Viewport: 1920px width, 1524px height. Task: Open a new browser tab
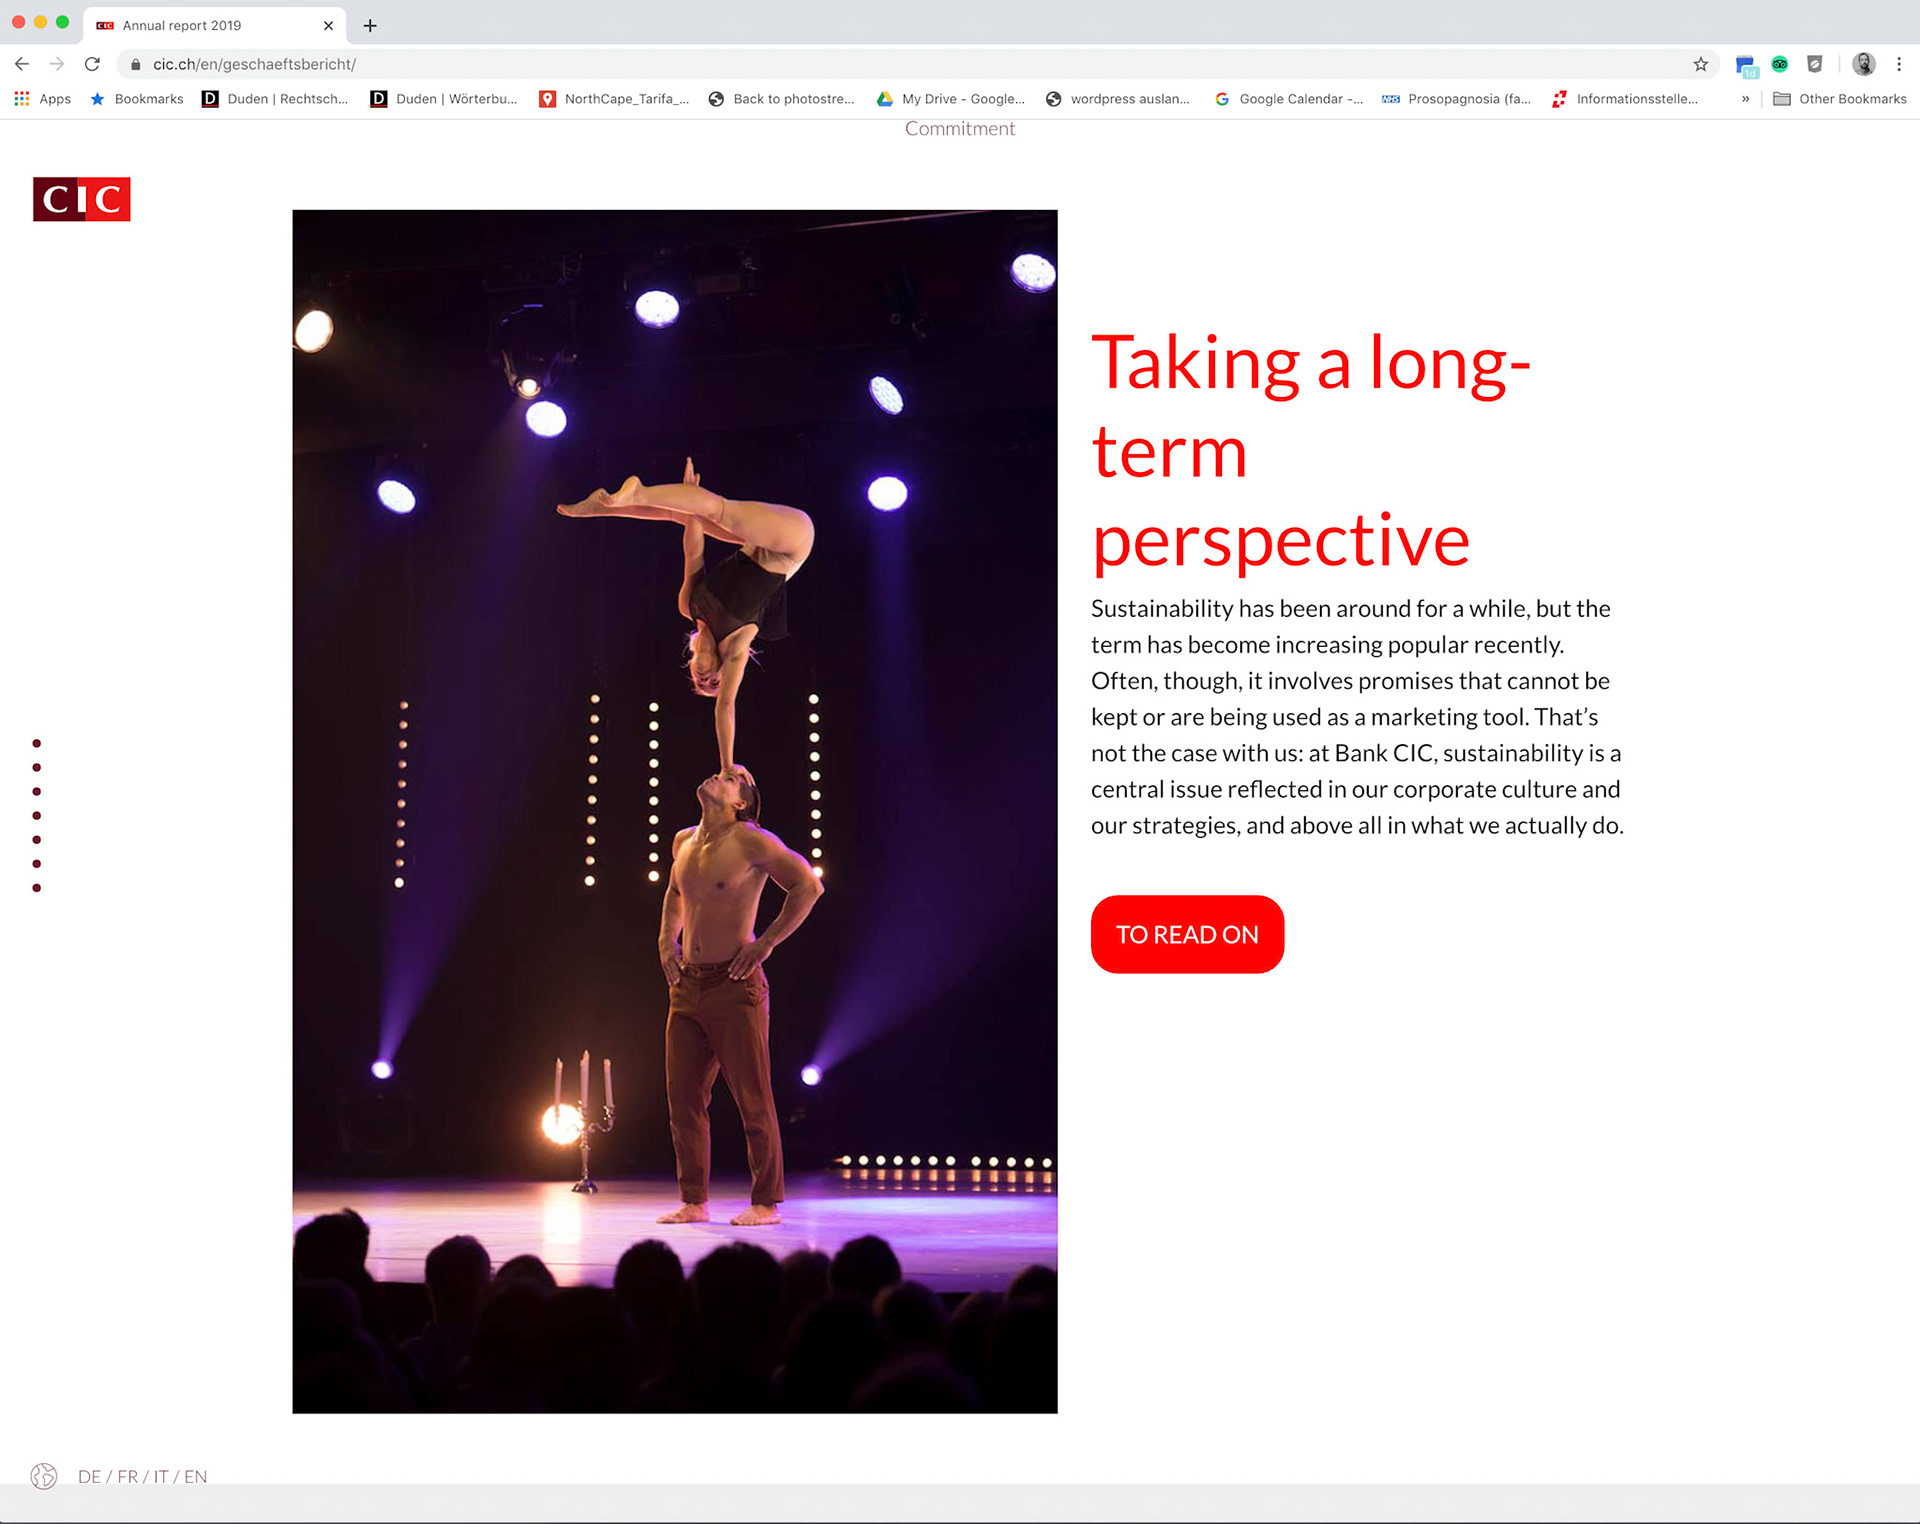click(x=370, y=26)
